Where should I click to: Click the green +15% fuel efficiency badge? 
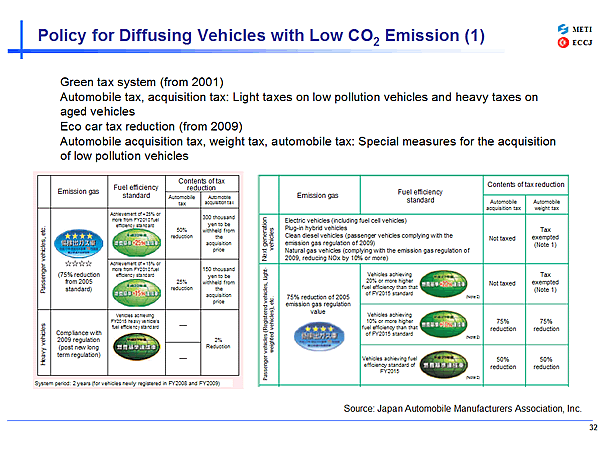(136, 293)
